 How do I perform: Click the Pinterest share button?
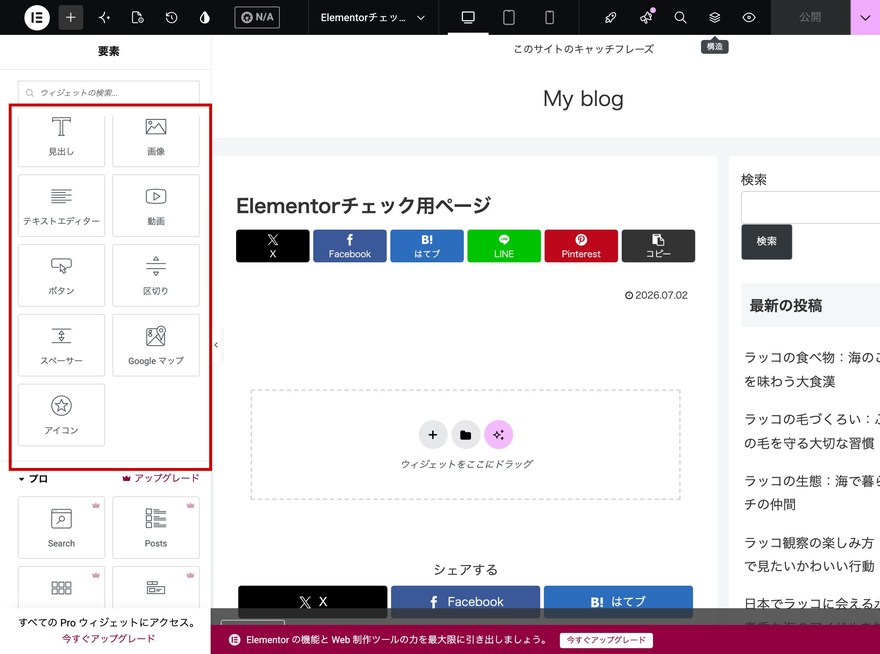click(x=581, y=246)
